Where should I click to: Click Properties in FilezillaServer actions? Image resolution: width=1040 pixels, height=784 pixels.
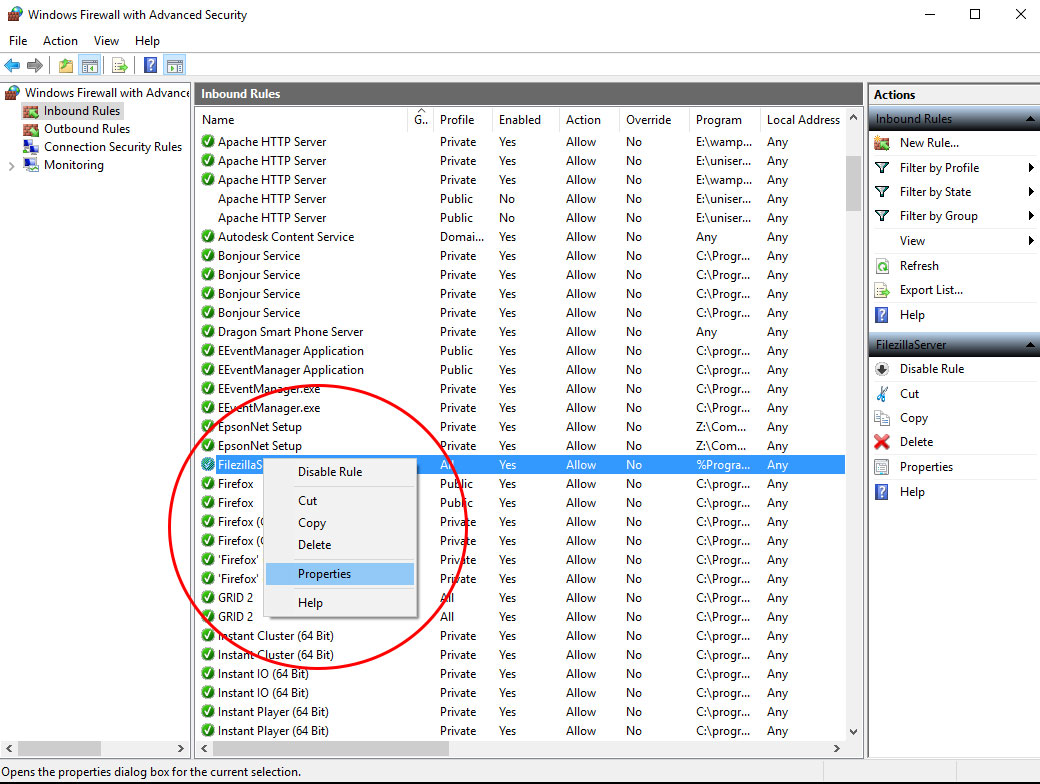tap(926, 467)
